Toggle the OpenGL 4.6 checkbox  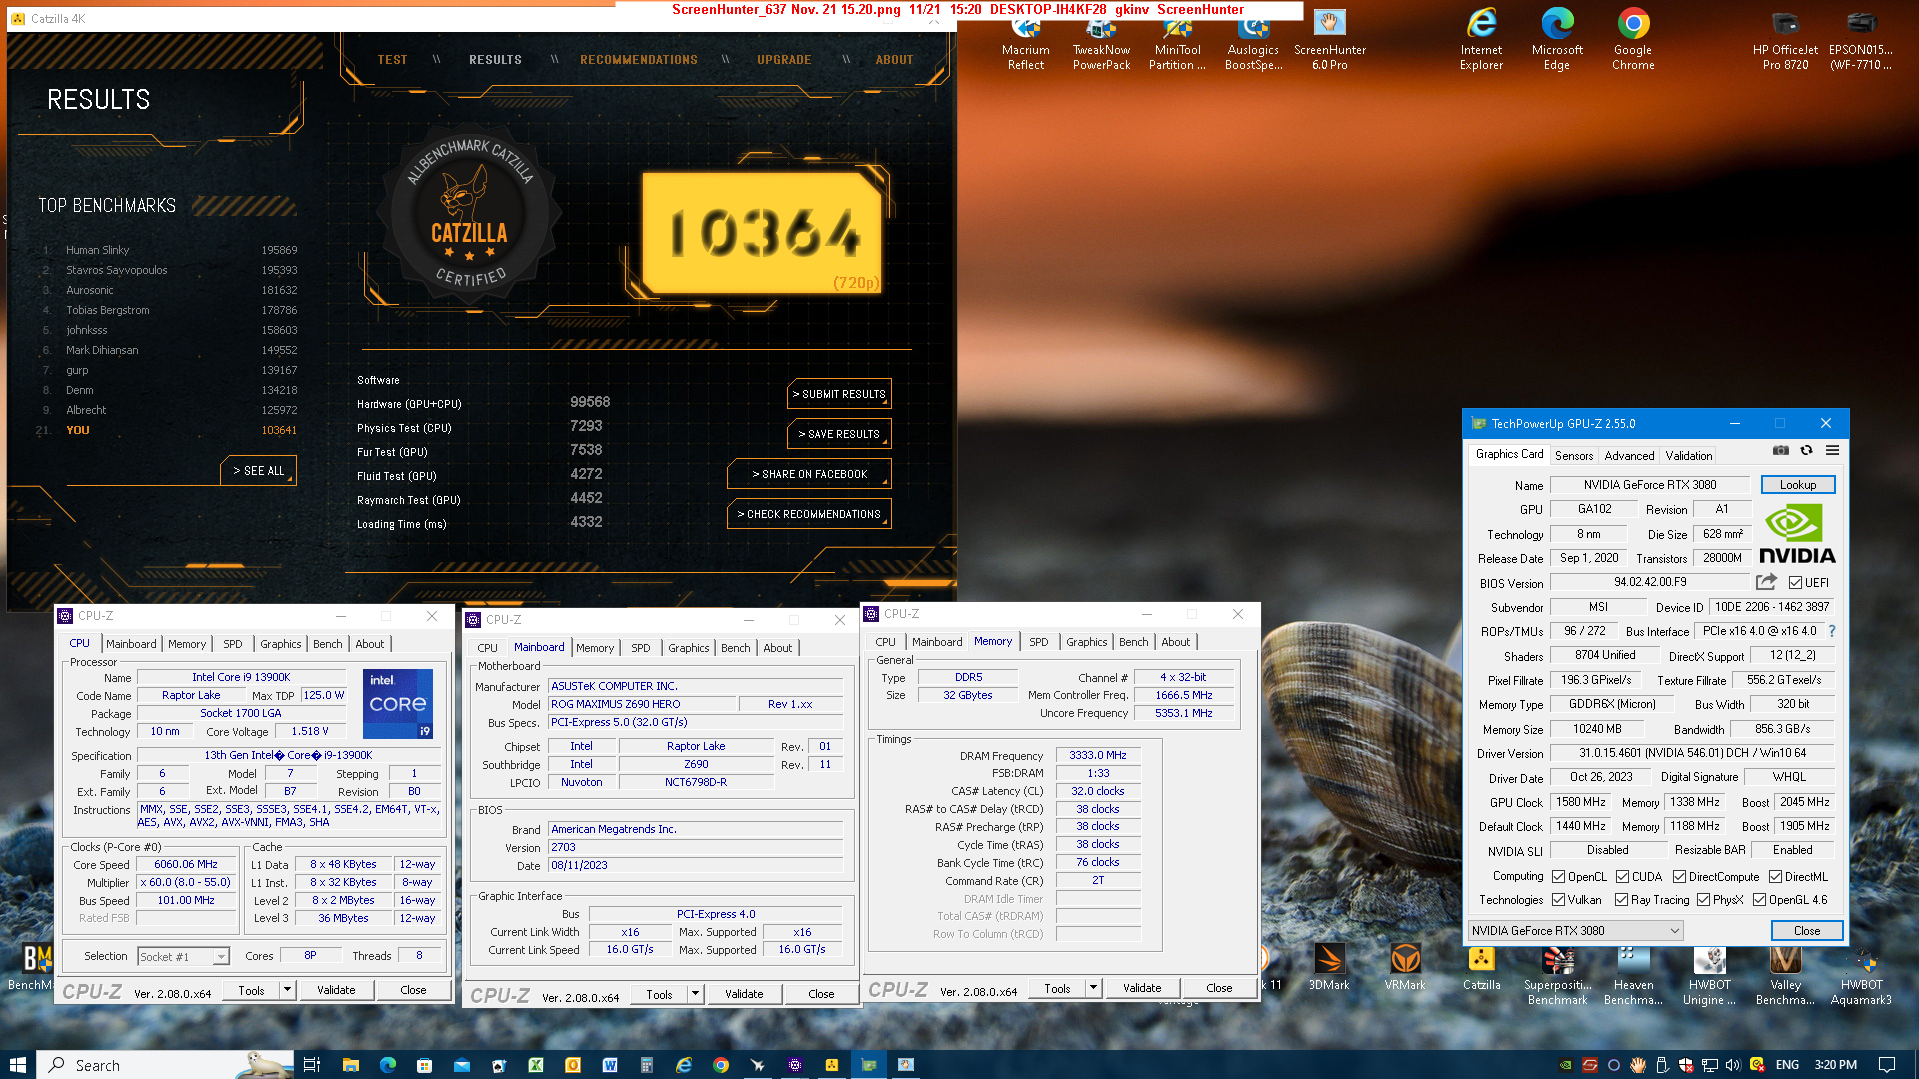[x=1759, y=900]
